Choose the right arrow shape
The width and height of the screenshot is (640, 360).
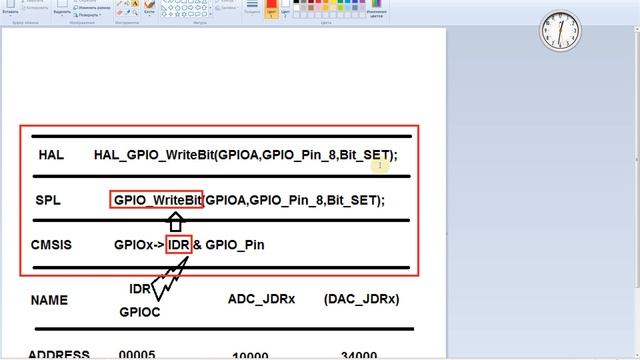(191, 8)
